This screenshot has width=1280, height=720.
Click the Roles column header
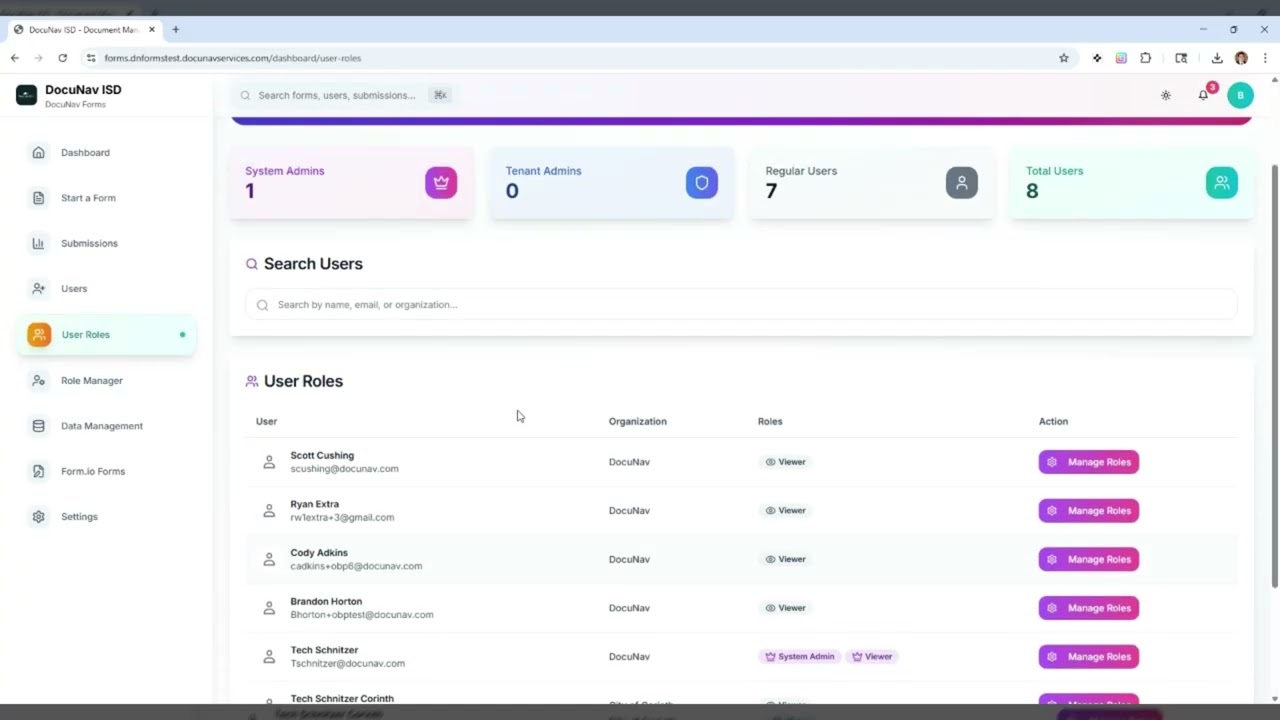770,421
